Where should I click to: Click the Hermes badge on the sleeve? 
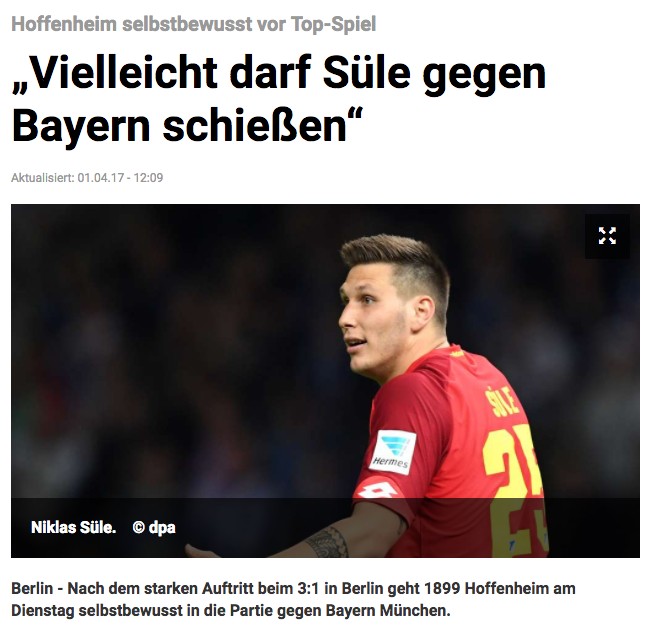tap(392, 452)
